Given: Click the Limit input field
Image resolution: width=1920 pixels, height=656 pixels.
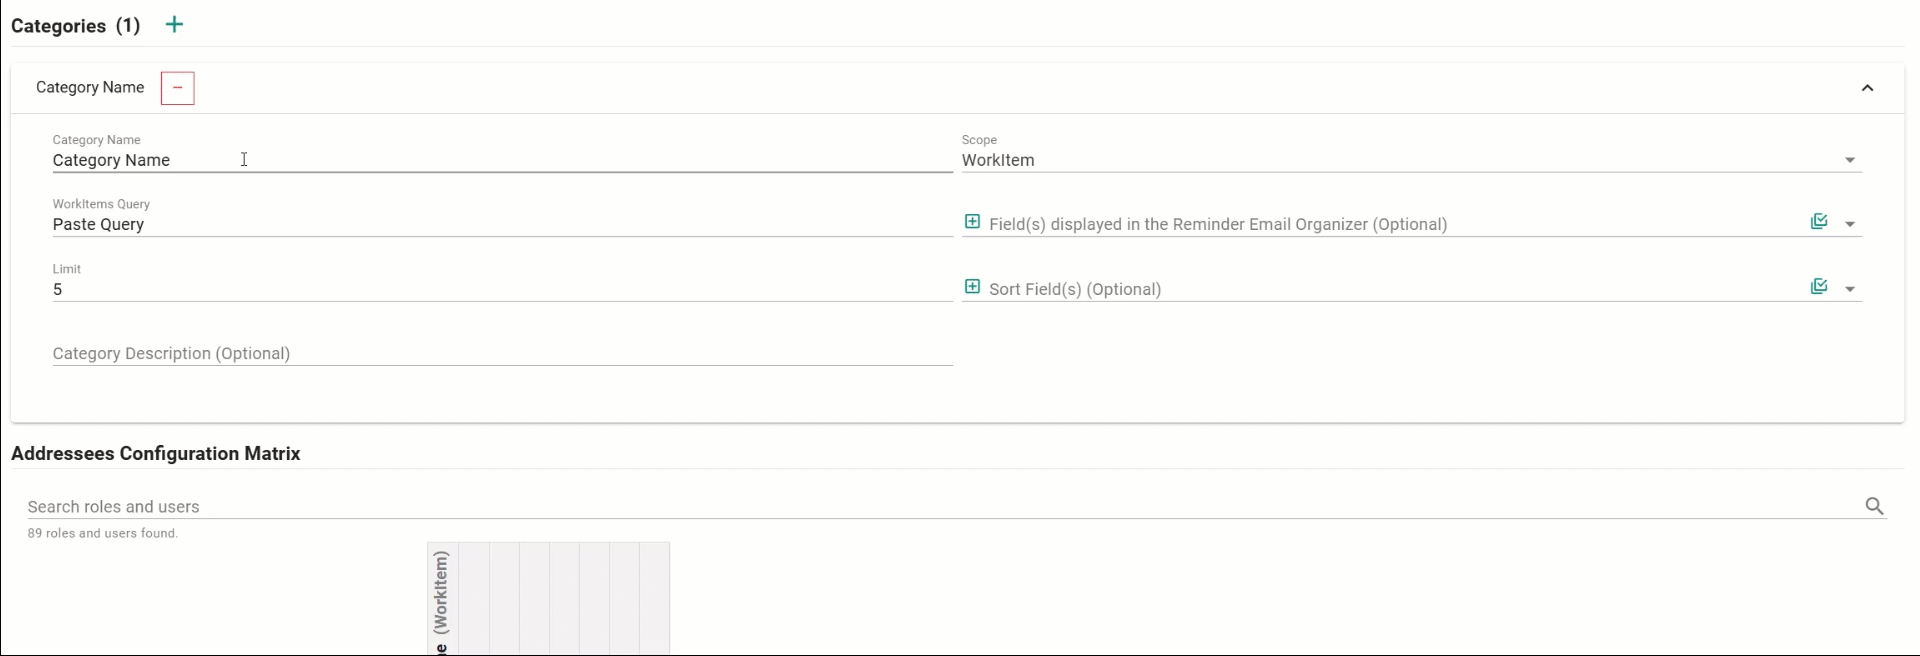Looking at the screenshot, I should 500,290.
